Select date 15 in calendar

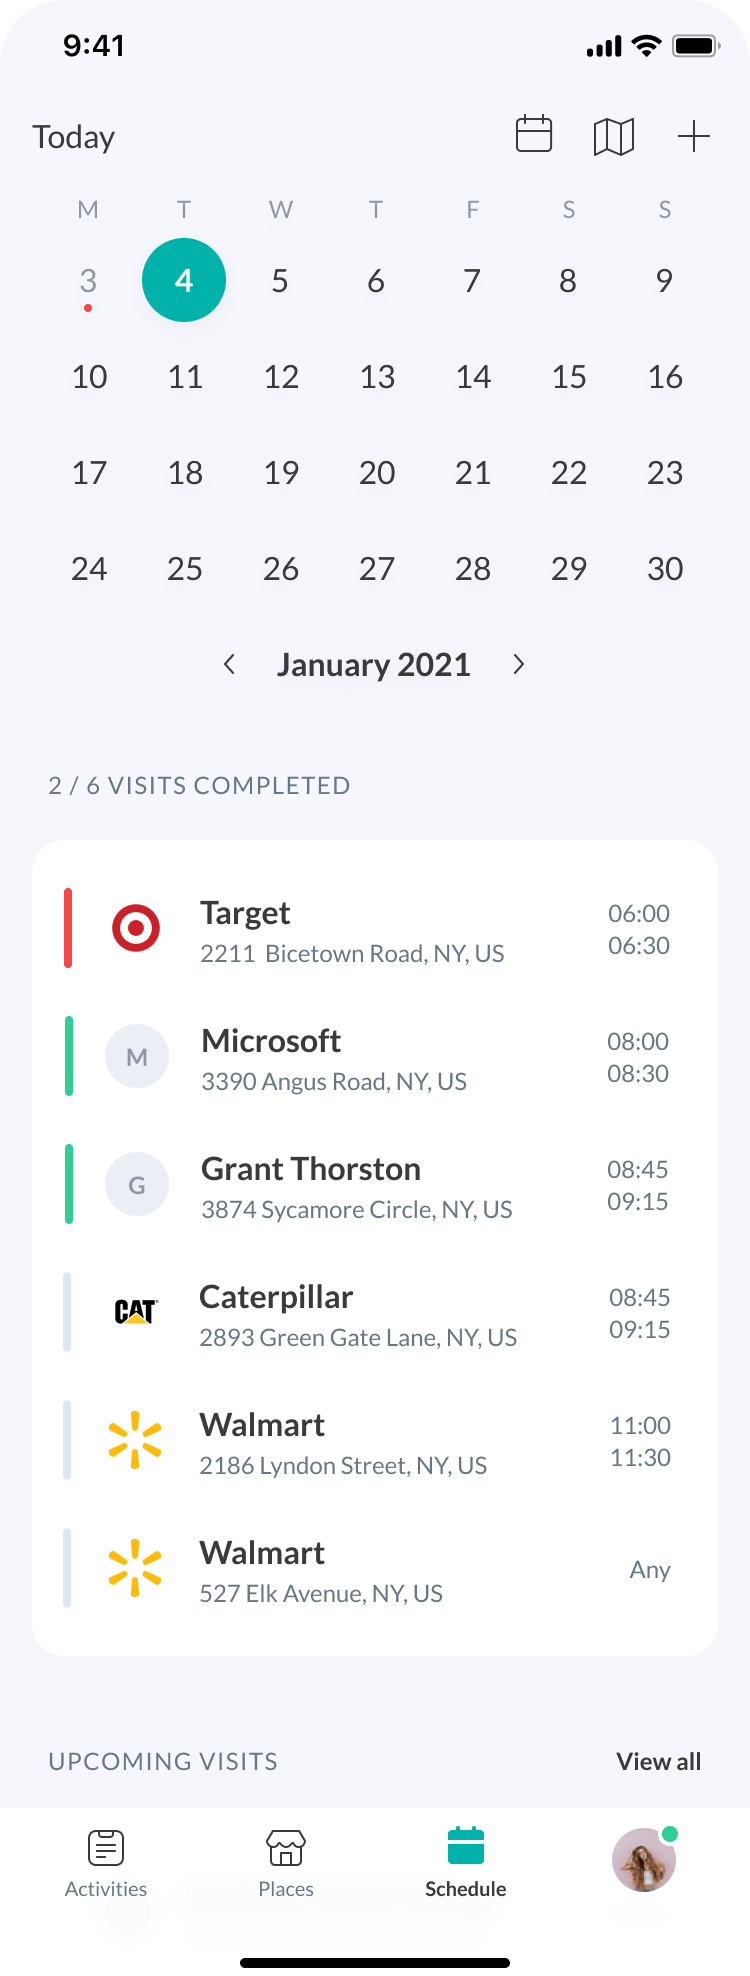tap(569, 377)
